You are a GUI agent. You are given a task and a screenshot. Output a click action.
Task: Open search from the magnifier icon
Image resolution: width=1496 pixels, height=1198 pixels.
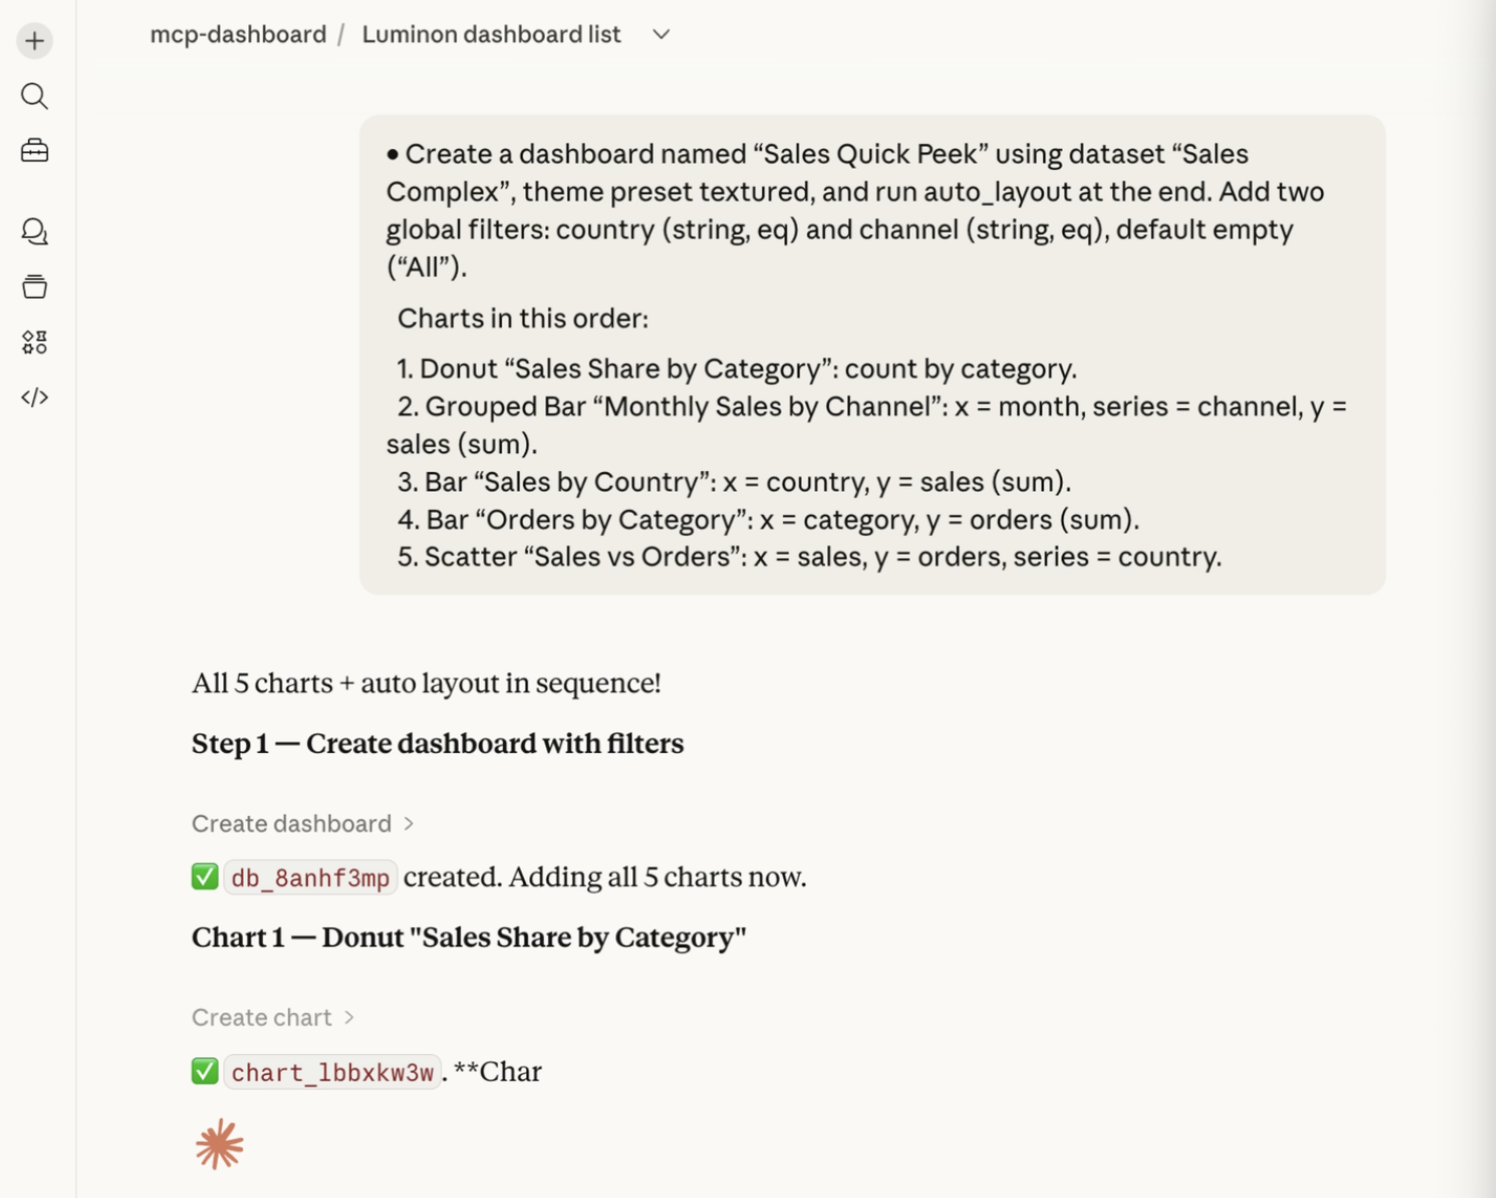coord(35,96)
